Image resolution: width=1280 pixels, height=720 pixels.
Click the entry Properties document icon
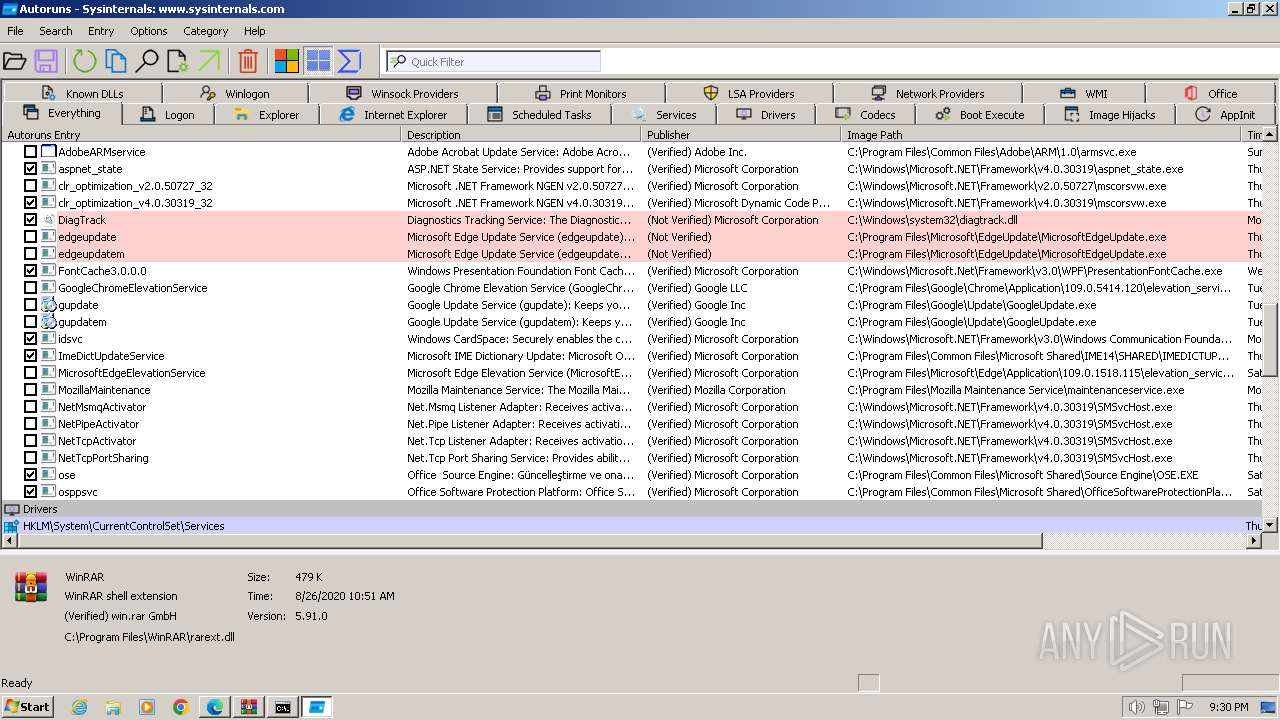coord(178,62)
